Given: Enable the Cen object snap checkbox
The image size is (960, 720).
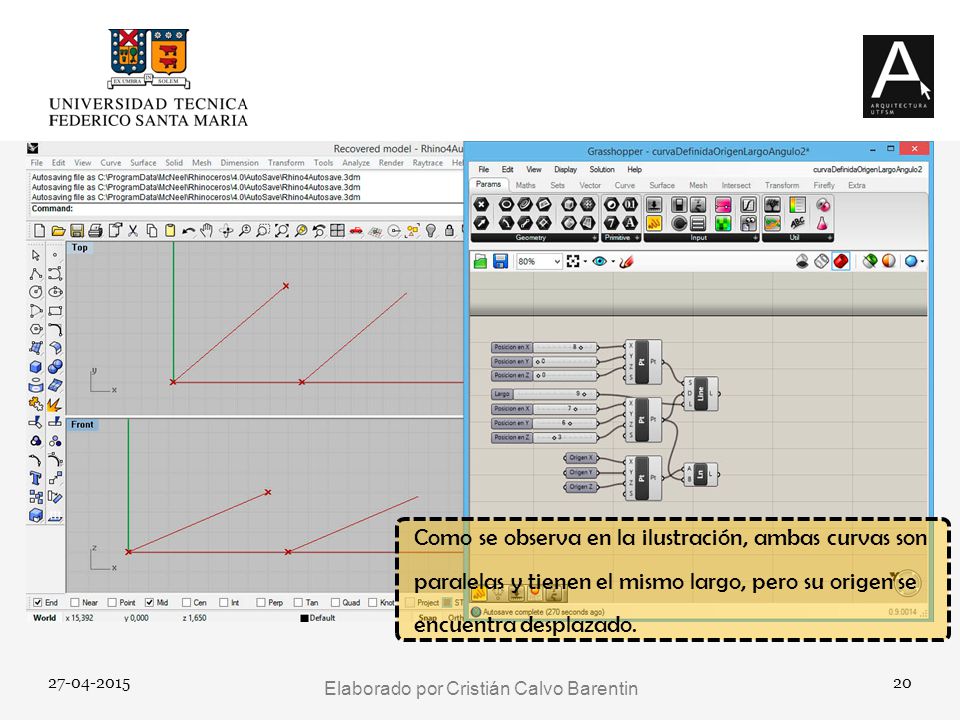Looking at the screenshot, I should [x=186, y=602].
